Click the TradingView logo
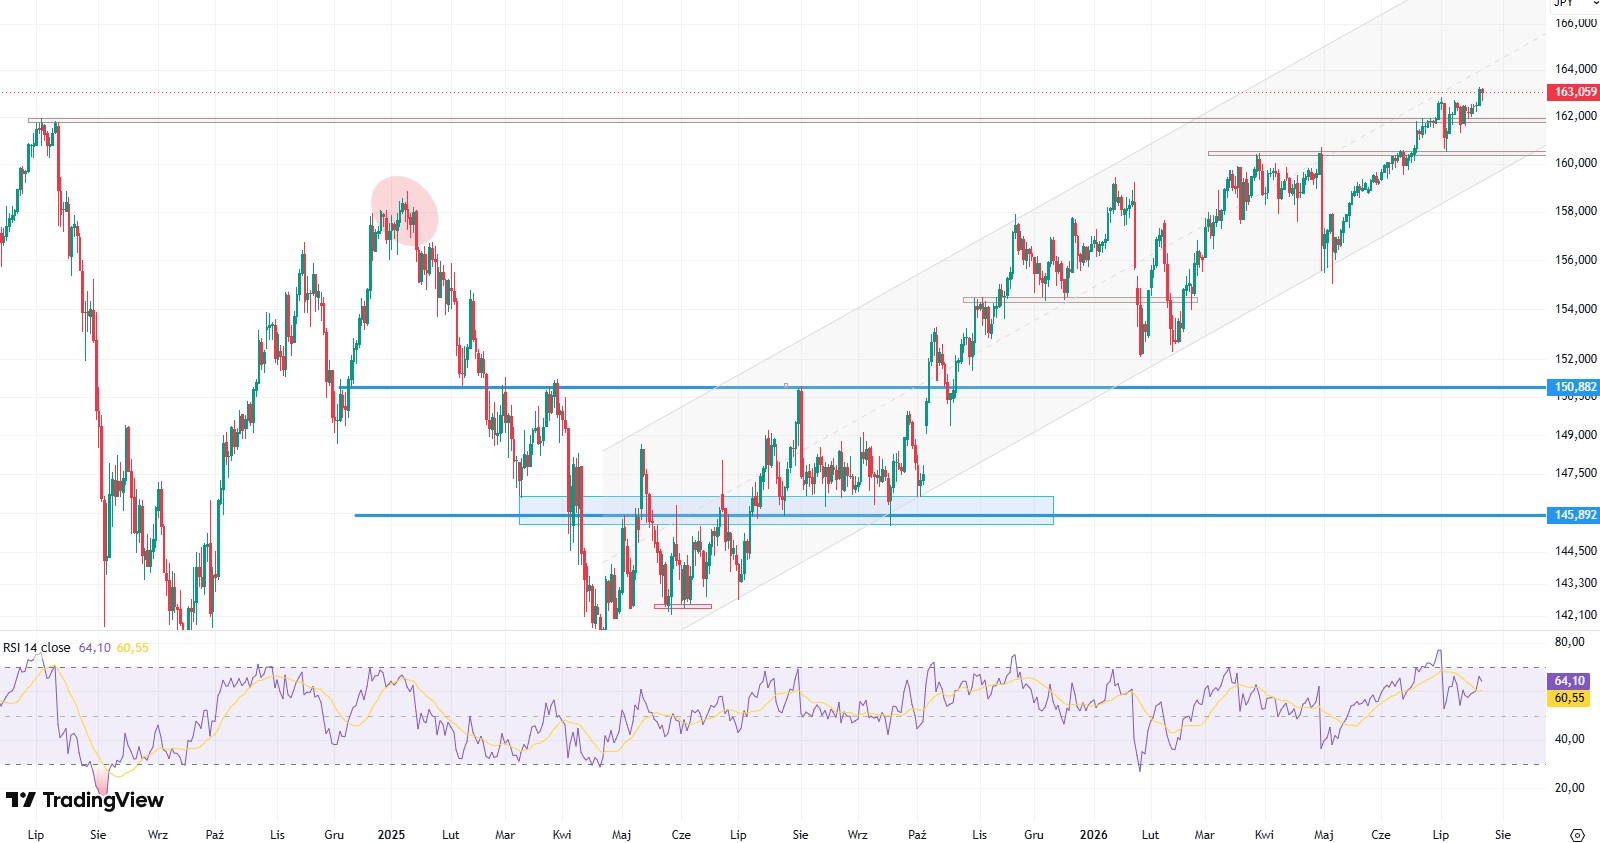The image size is (1600, 843). click(x=85, y=800)
